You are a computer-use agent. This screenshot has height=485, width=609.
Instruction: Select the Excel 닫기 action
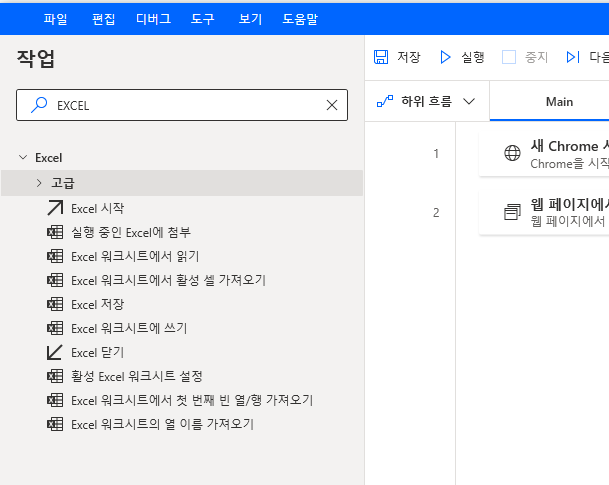pyautogui.click(x=97, y=352)
